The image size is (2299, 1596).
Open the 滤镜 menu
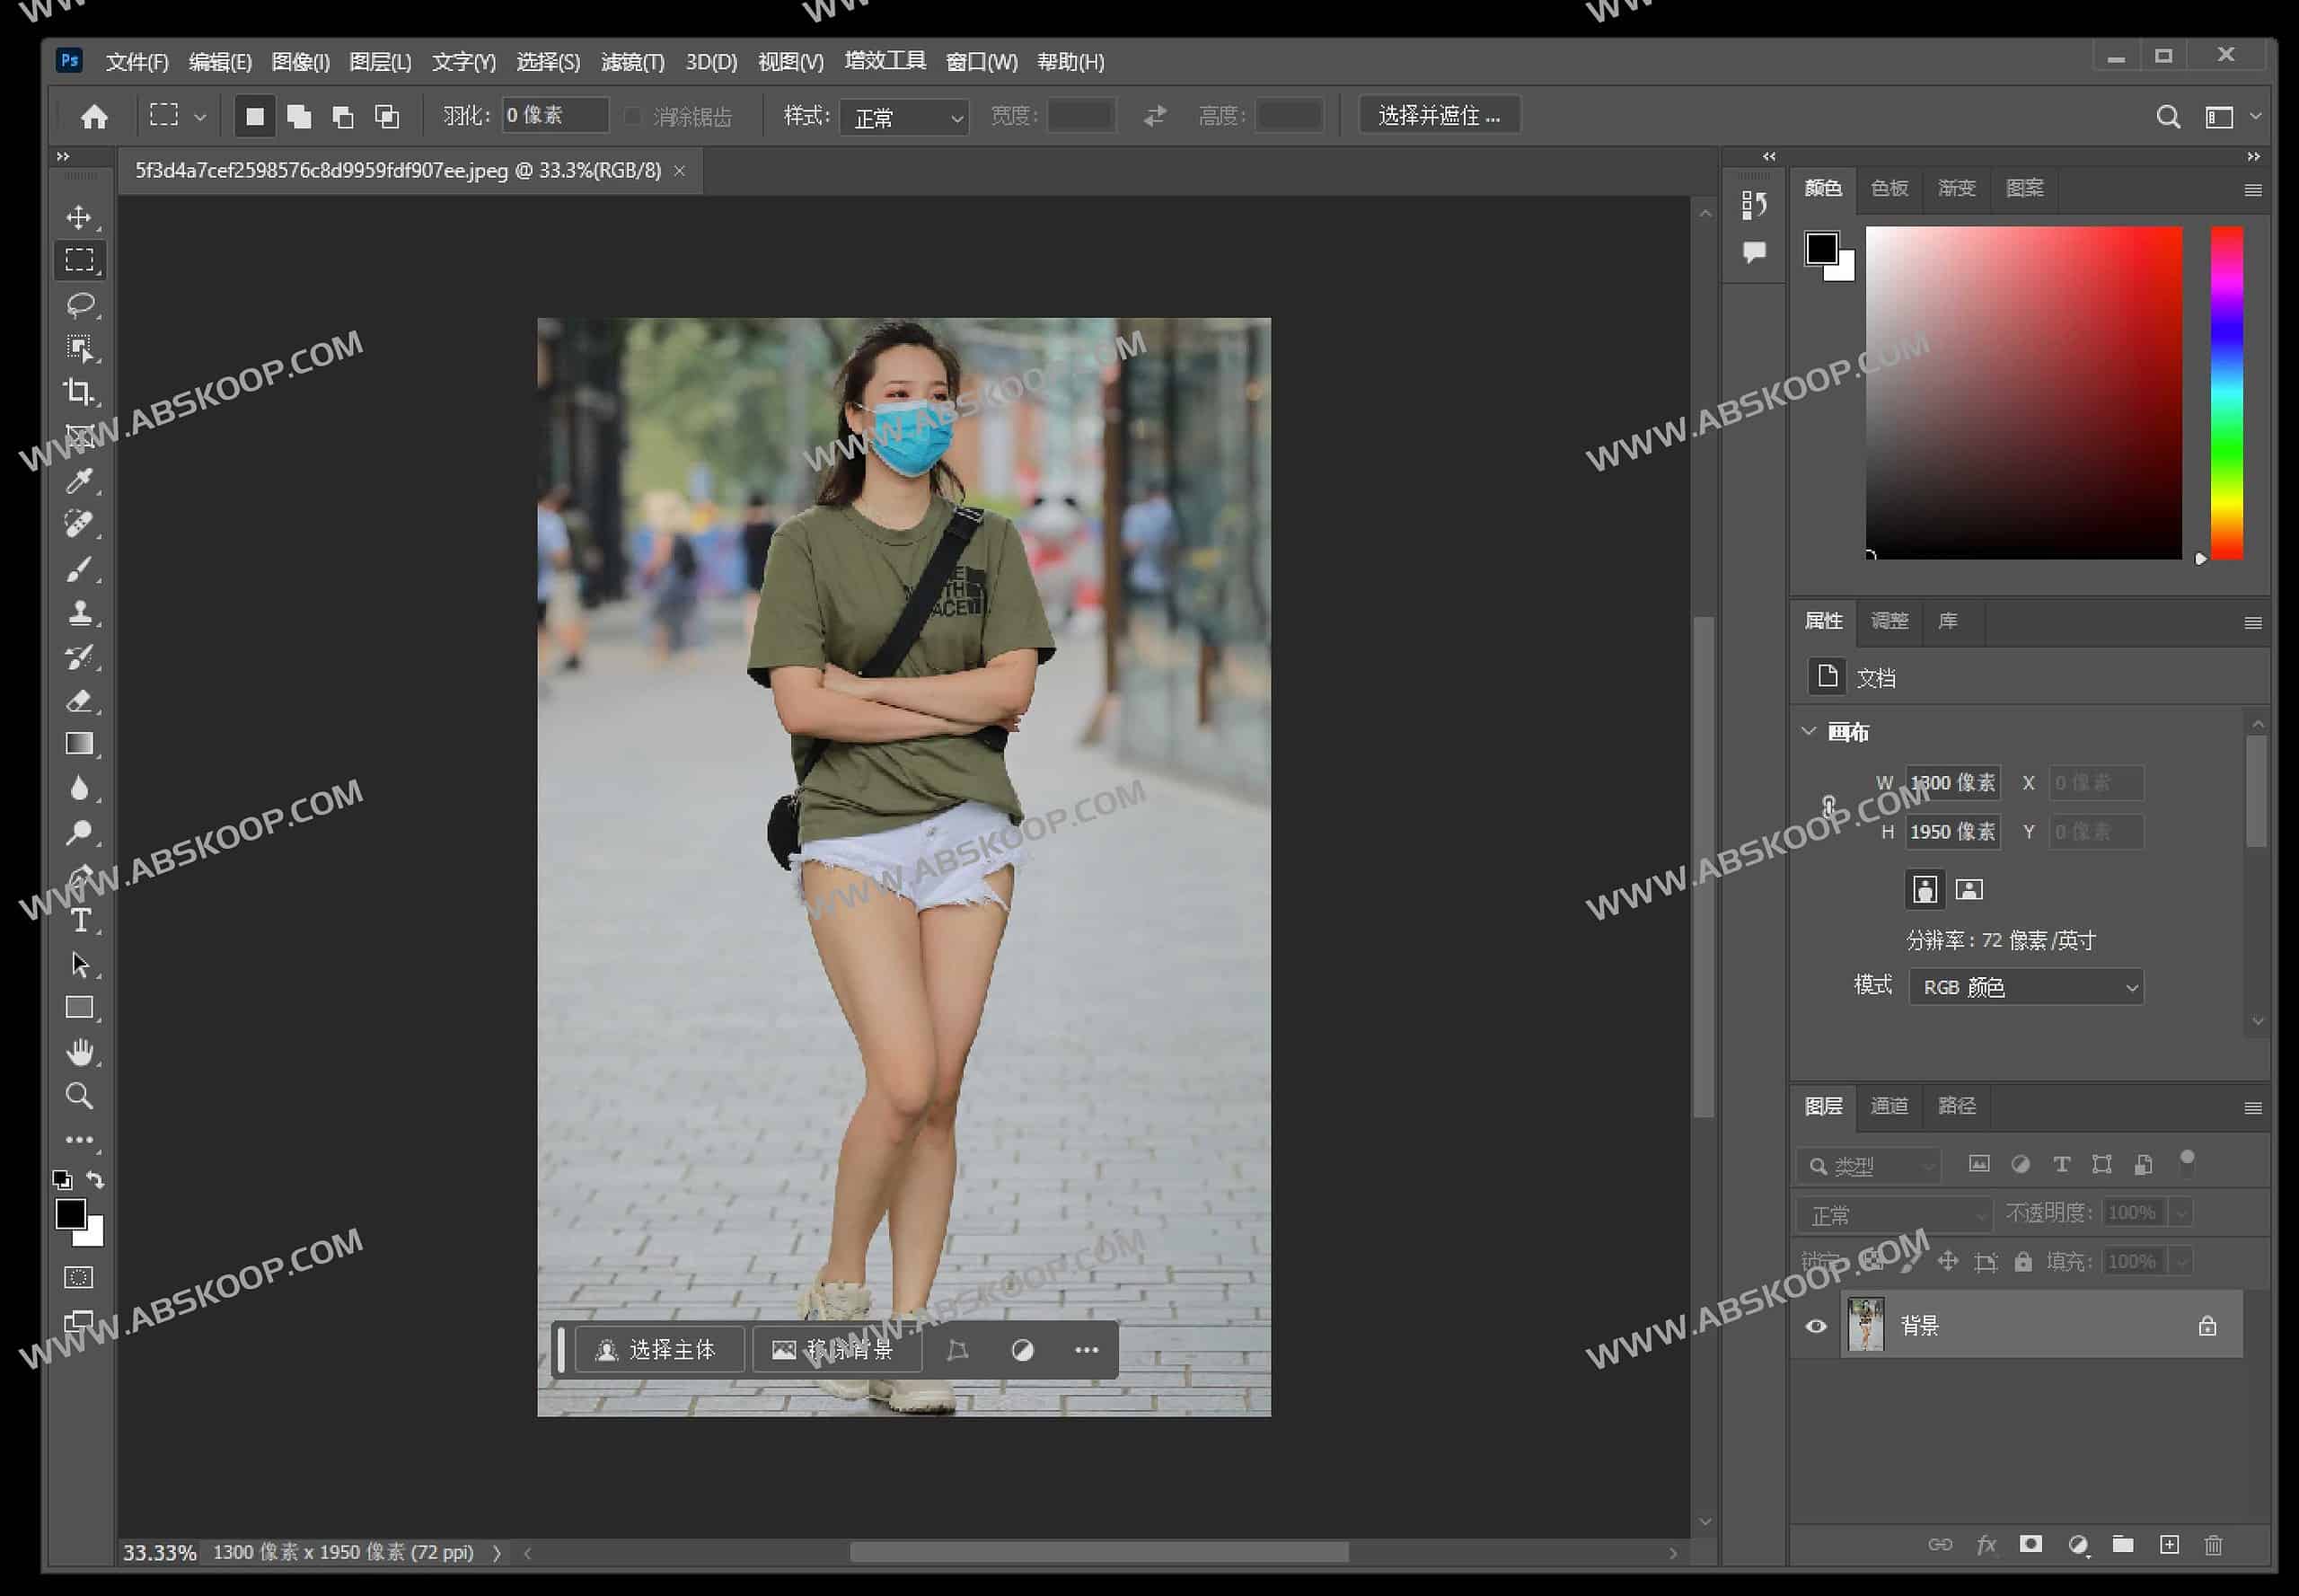[x=632, y=61]
